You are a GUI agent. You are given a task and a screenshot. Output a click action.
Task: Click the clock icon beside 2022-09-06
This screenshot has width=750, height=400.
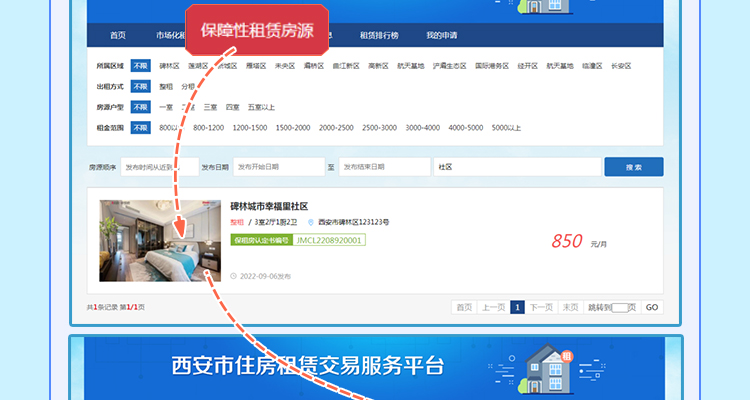tap(234, 275)
